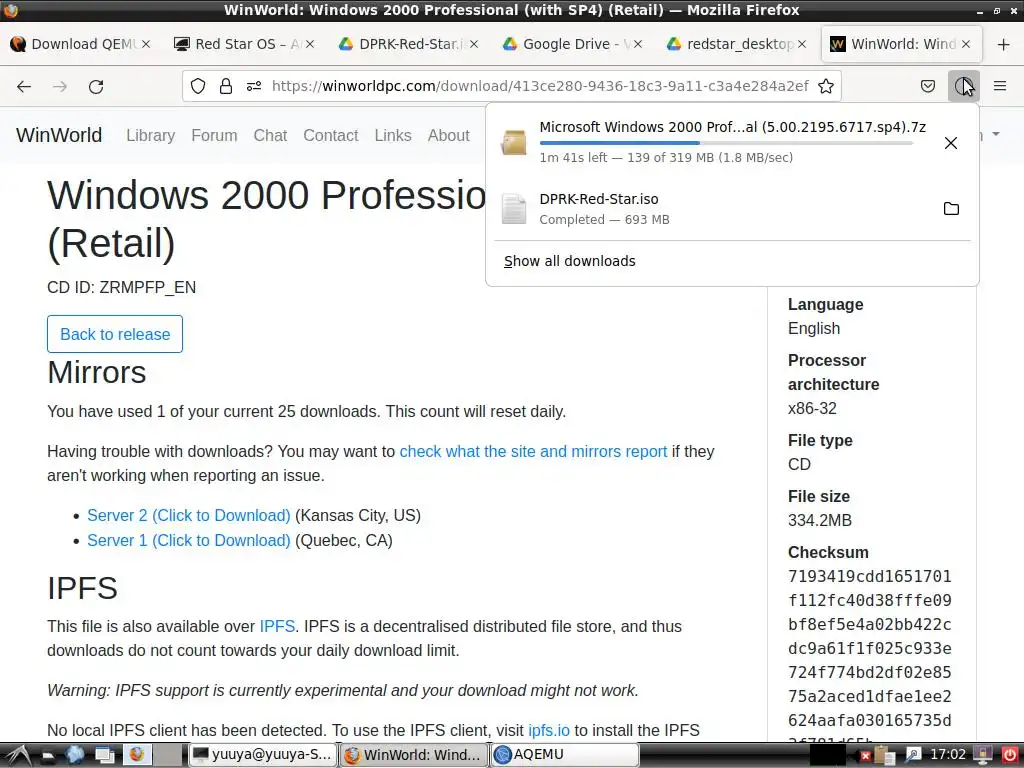
Task: View site security via padlock icon
Action: 226,86
